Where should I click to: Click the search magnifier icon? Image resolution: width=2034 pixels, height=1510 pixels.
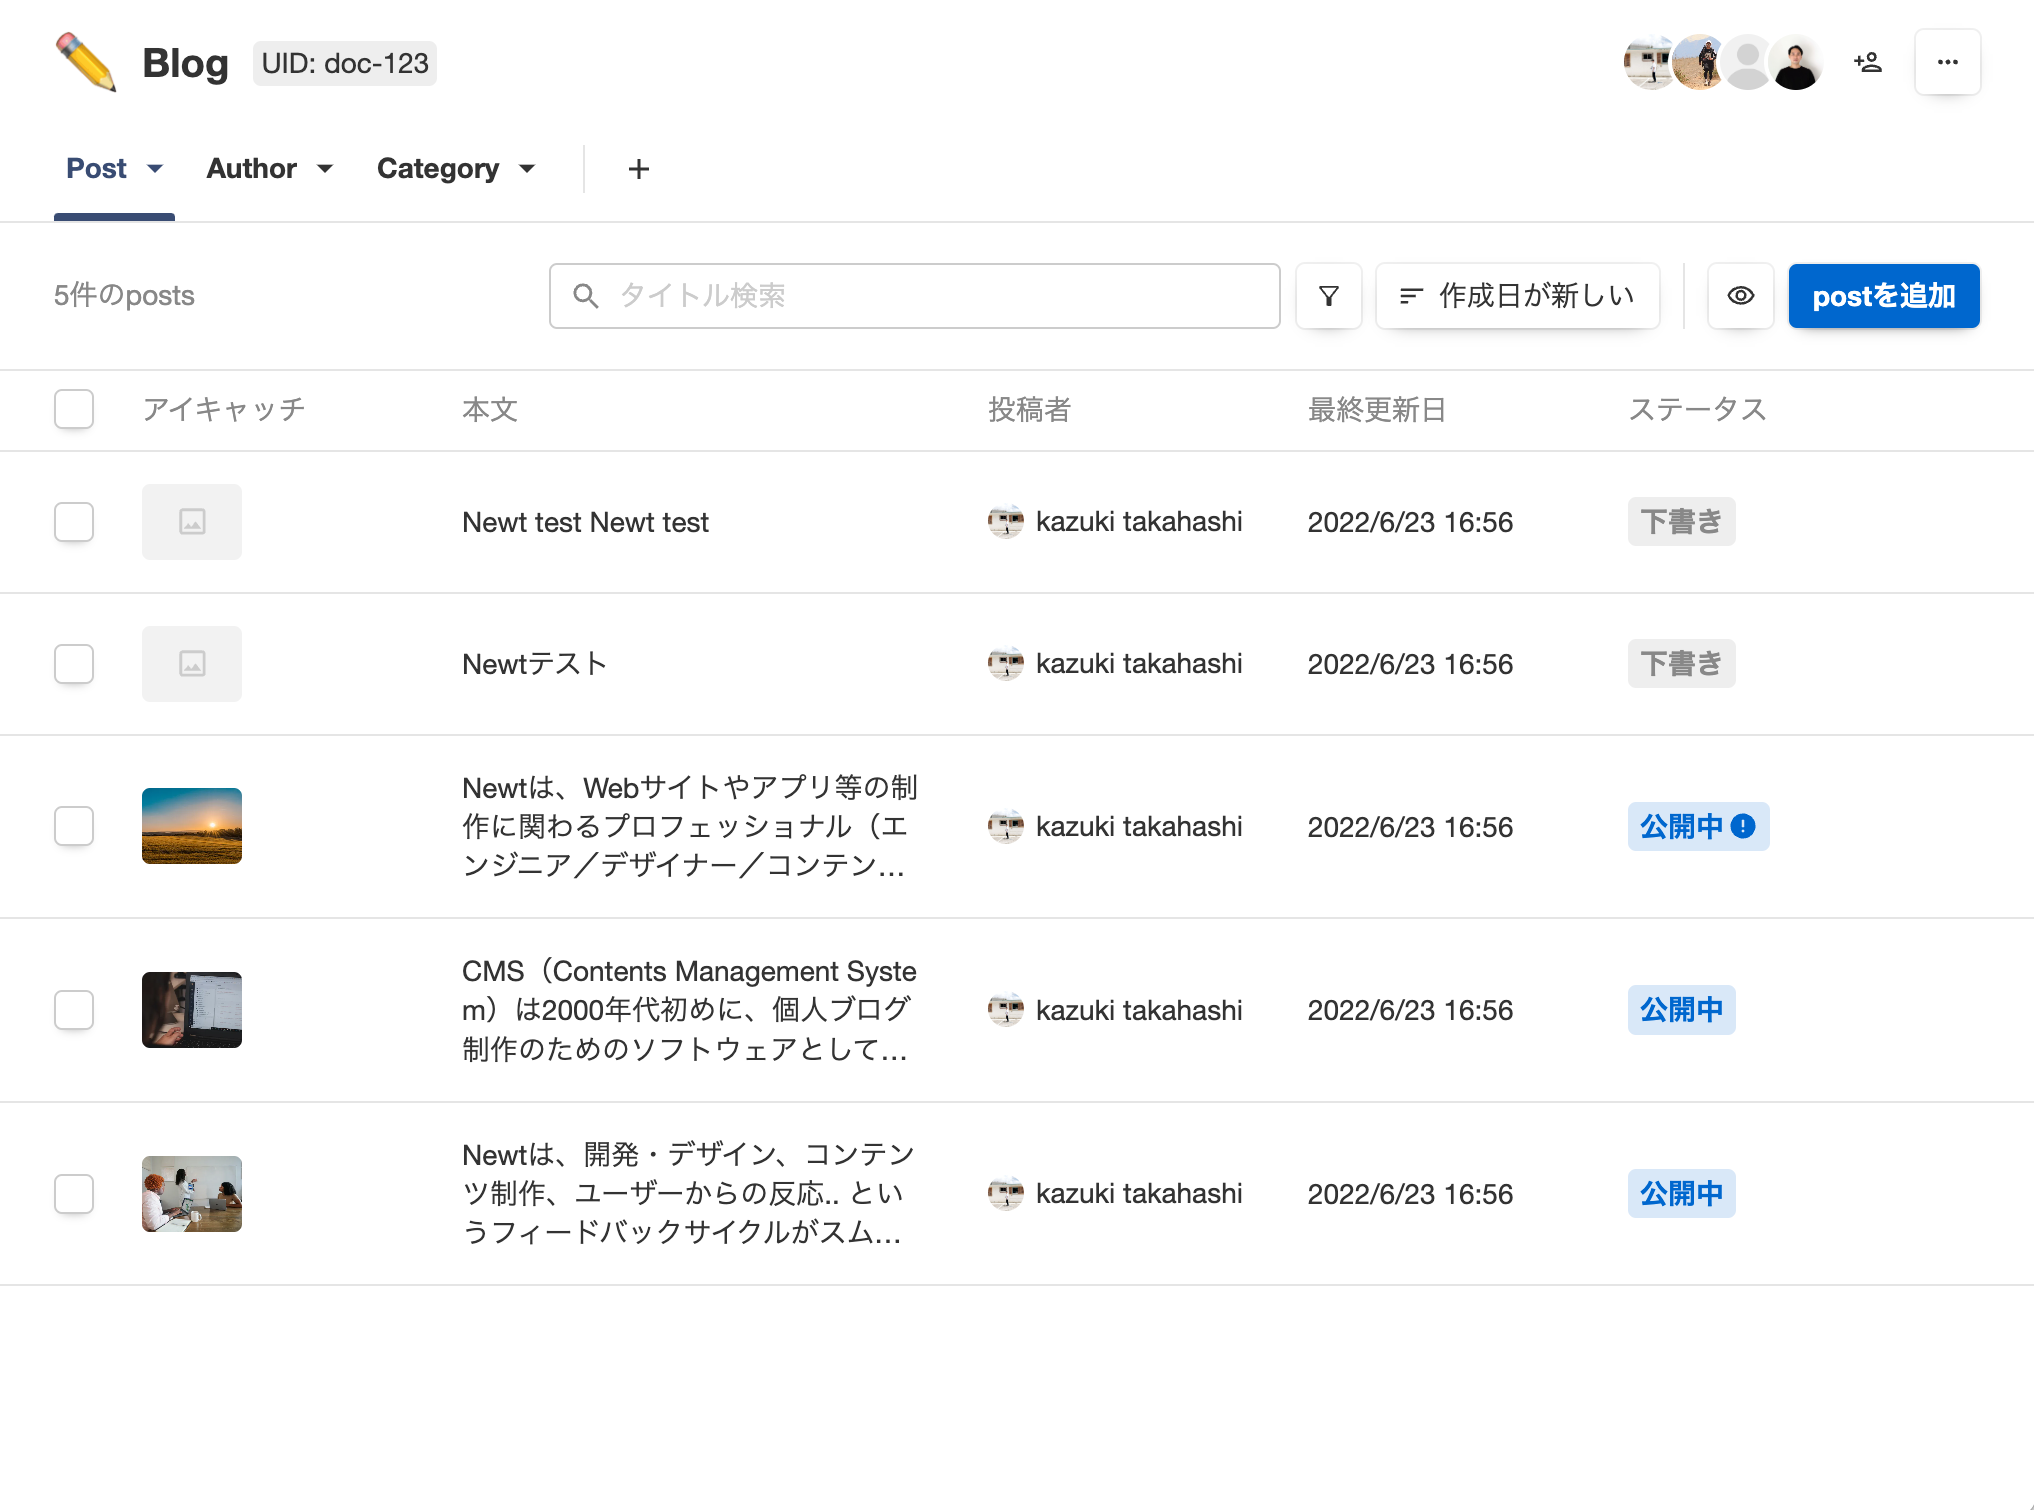[x=586, y=296]
